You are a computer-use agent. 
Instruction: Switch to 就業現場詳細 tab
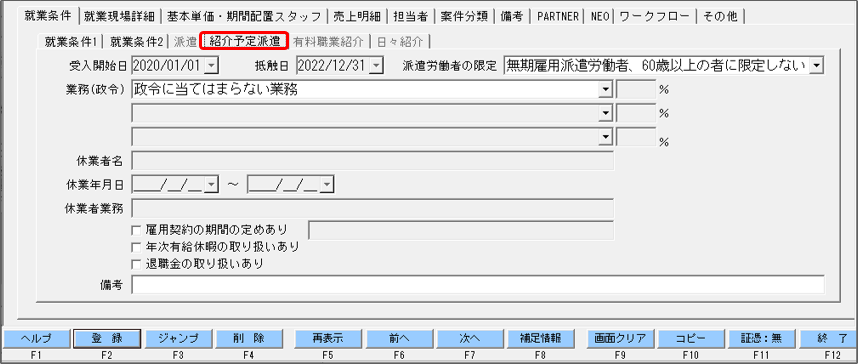click(x=119, y=16)
